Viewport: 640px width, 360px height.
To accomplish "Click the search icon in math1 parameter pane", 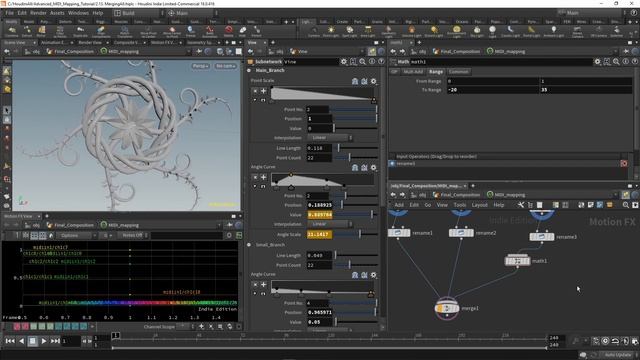I will (x=616, y=62).
